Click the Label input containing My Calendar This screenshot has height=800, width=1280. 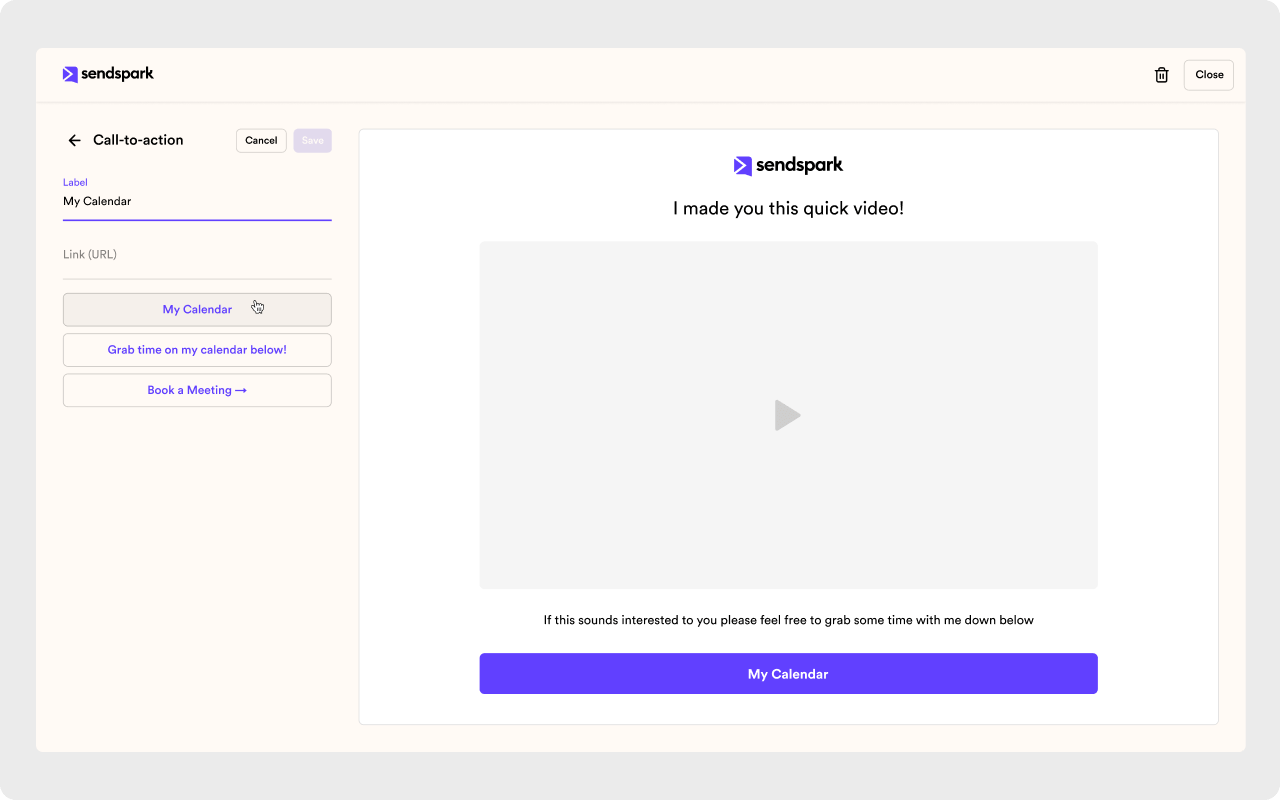pyautogui.click(x=196, y=201)
